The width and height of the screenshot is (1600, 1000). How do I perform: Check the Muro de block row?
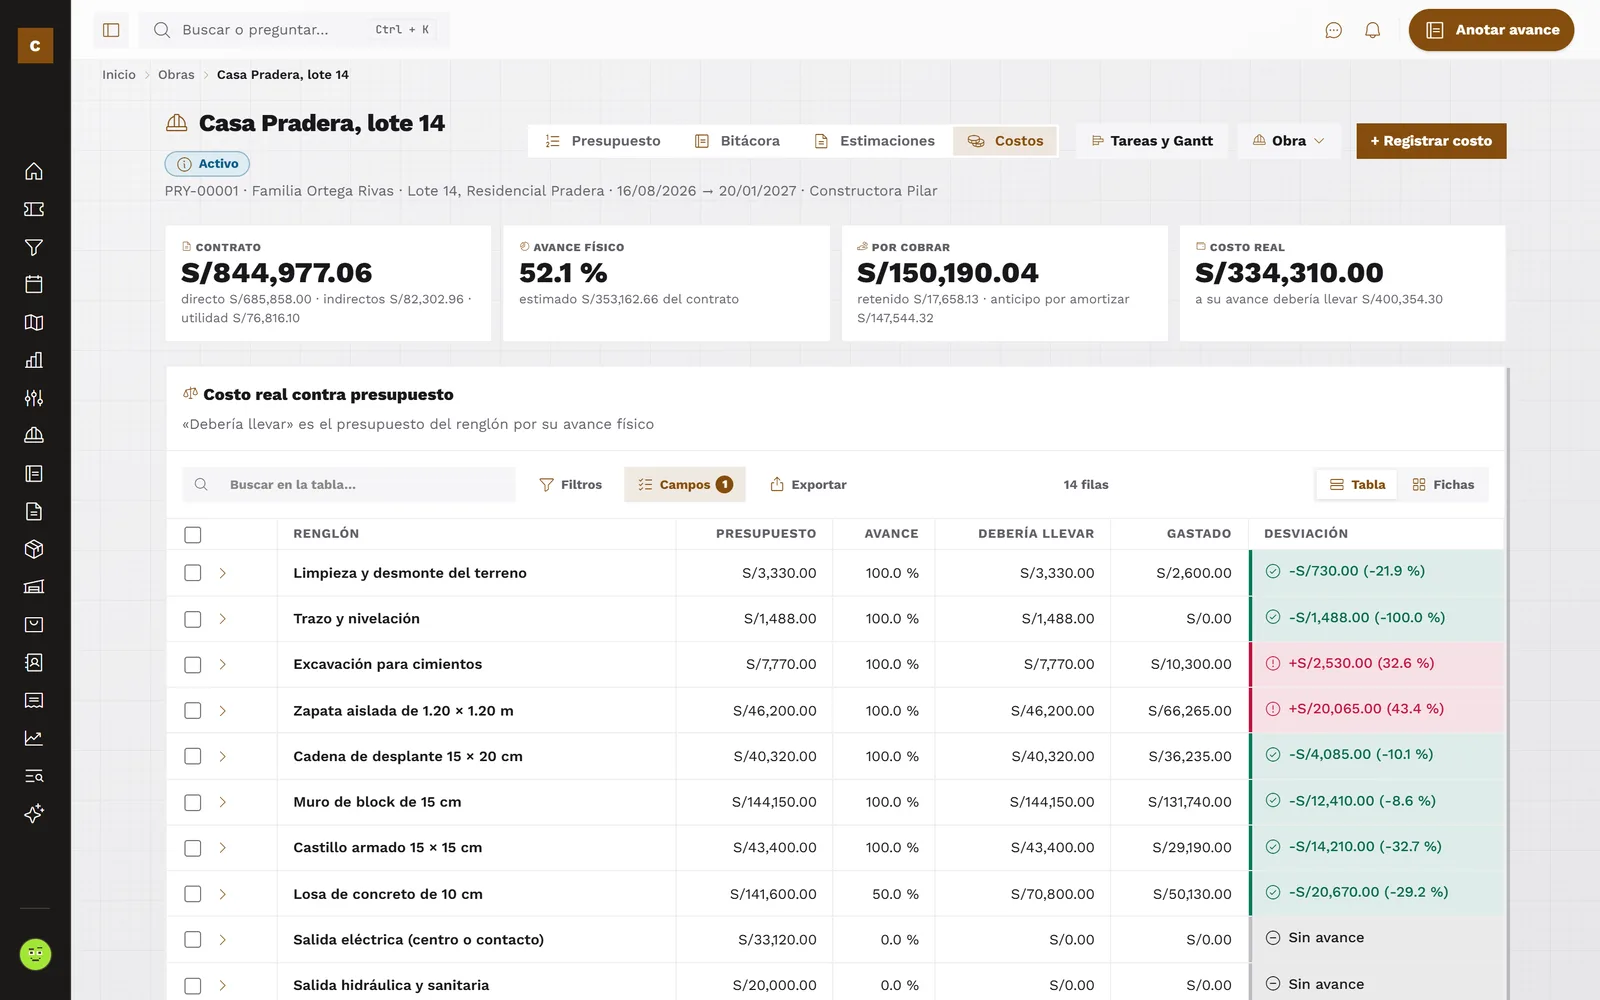click(193, 802)
